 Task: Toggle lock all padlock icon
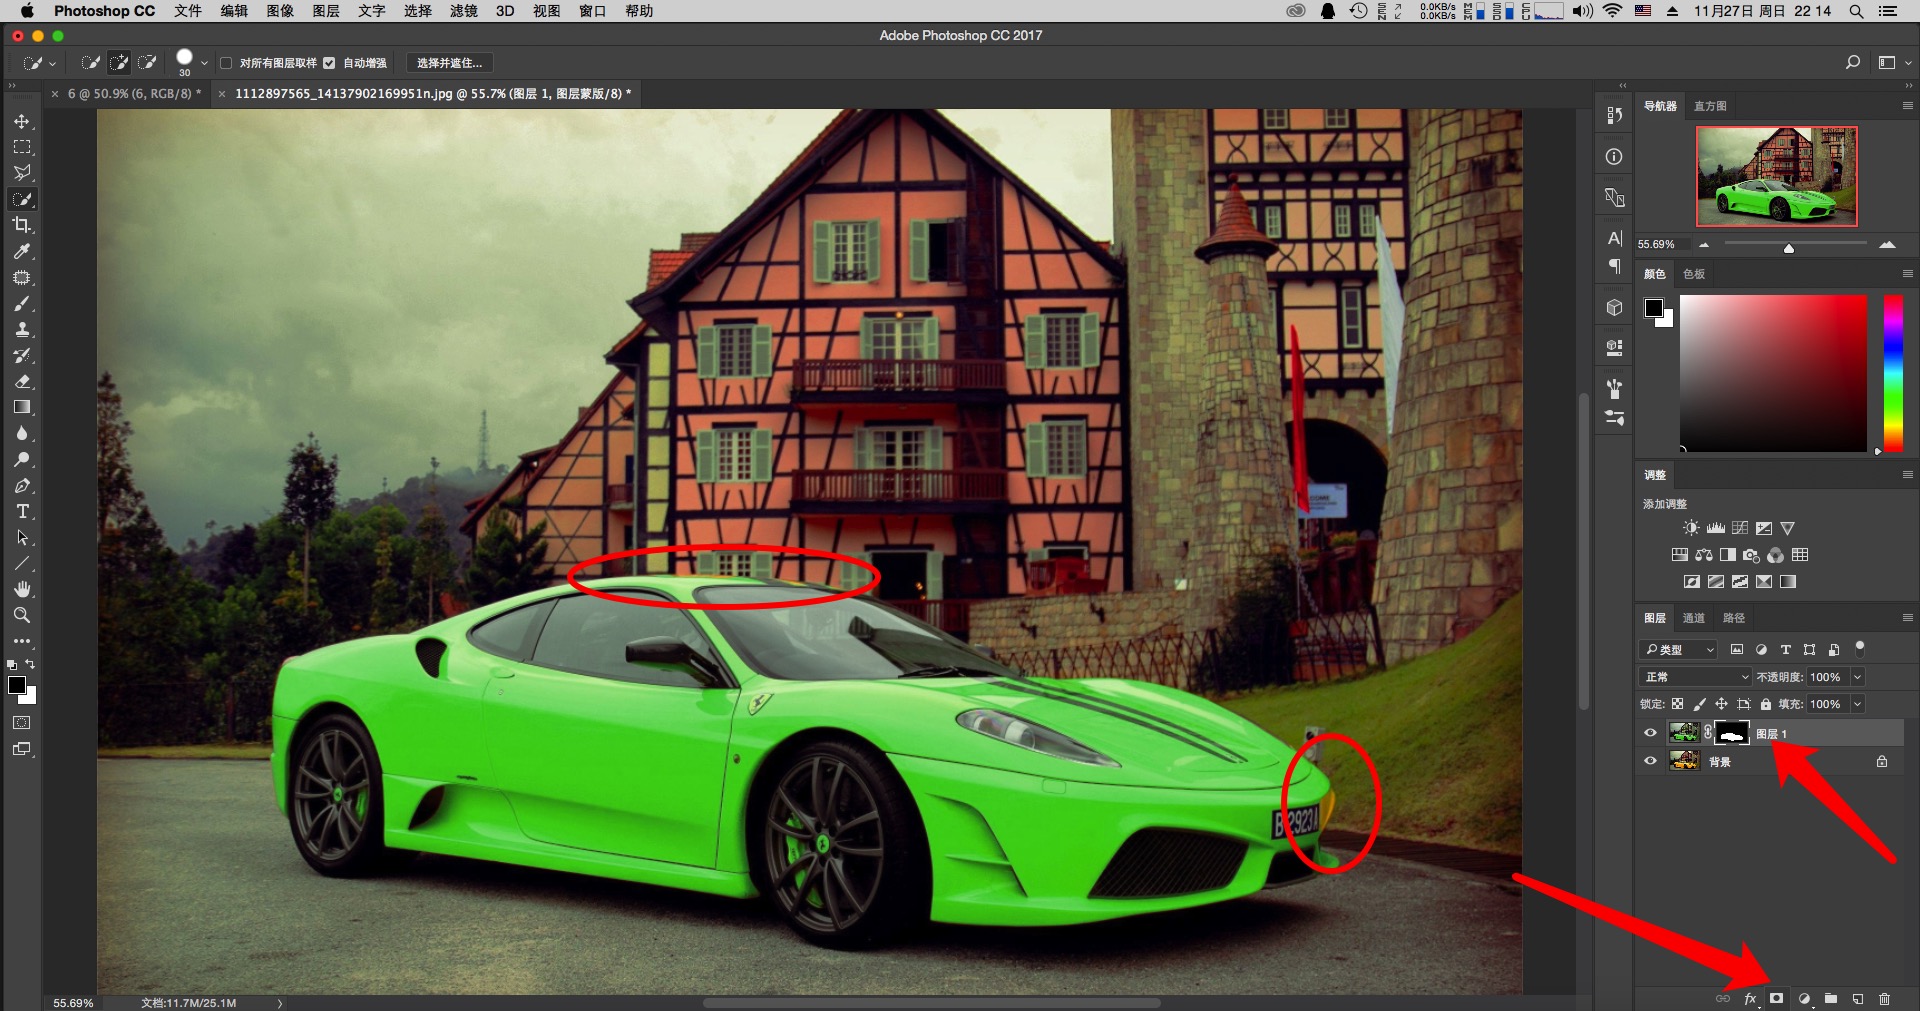click(x=1766, y=704)
